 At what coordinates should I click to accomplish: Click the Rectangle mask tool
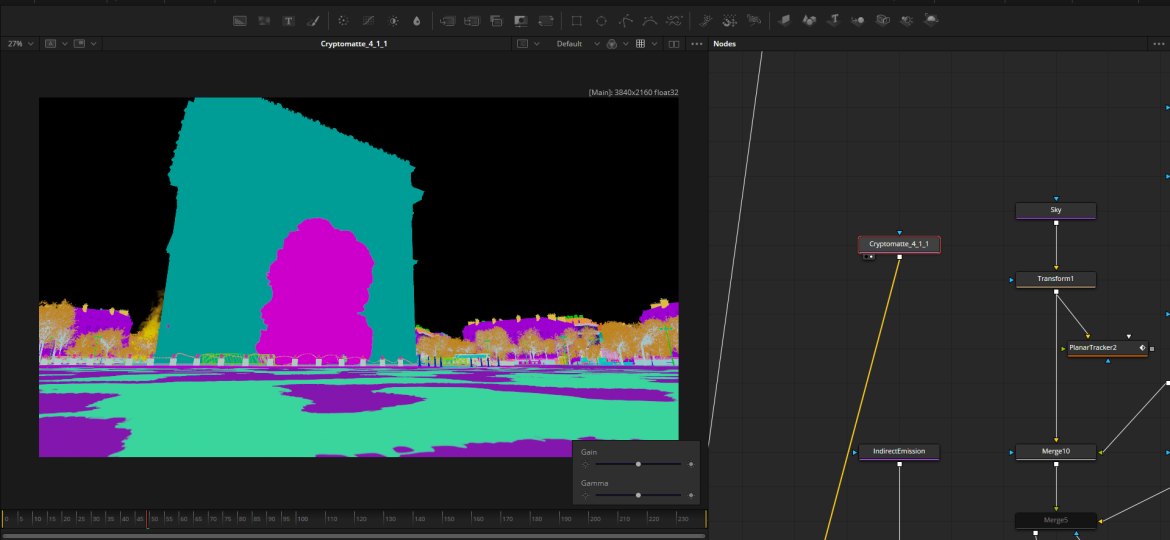[576, 21]
